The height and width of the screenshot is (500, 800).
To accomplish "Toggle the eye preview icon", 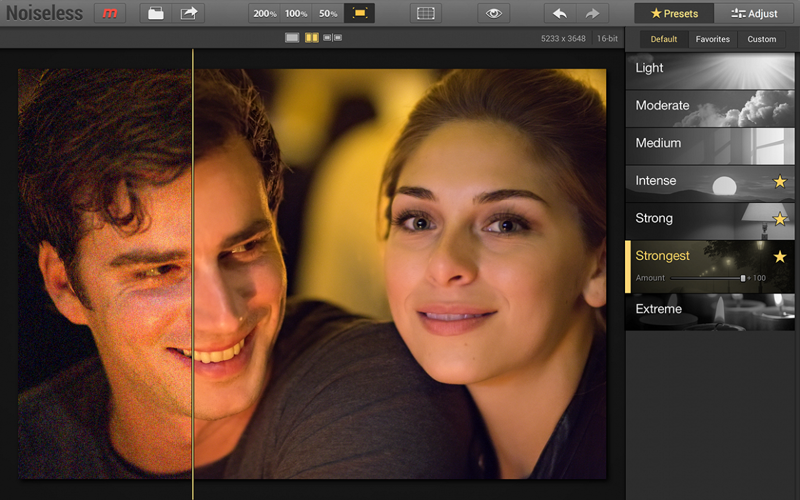I will point(491,13).
